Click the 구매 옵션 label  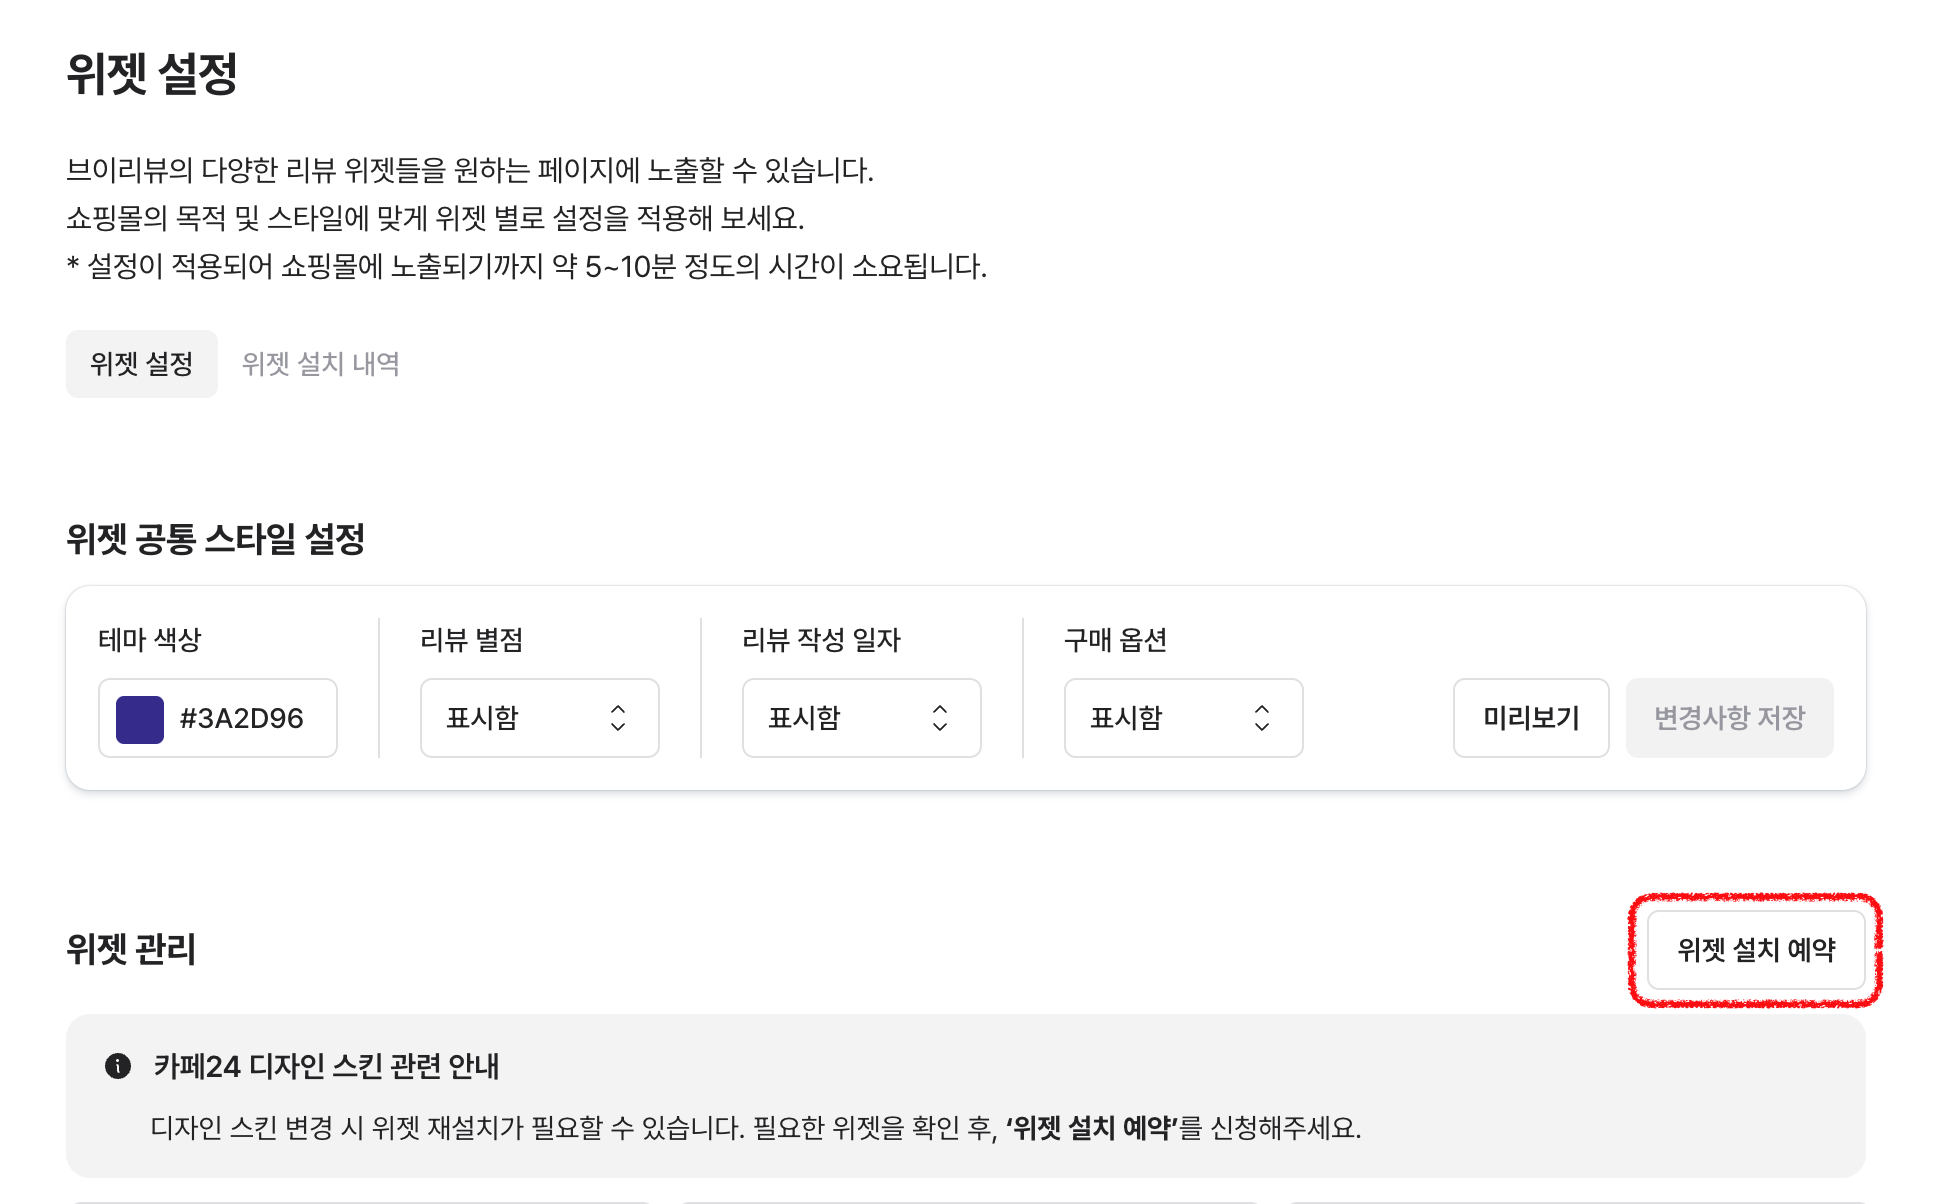(1115, 640)
